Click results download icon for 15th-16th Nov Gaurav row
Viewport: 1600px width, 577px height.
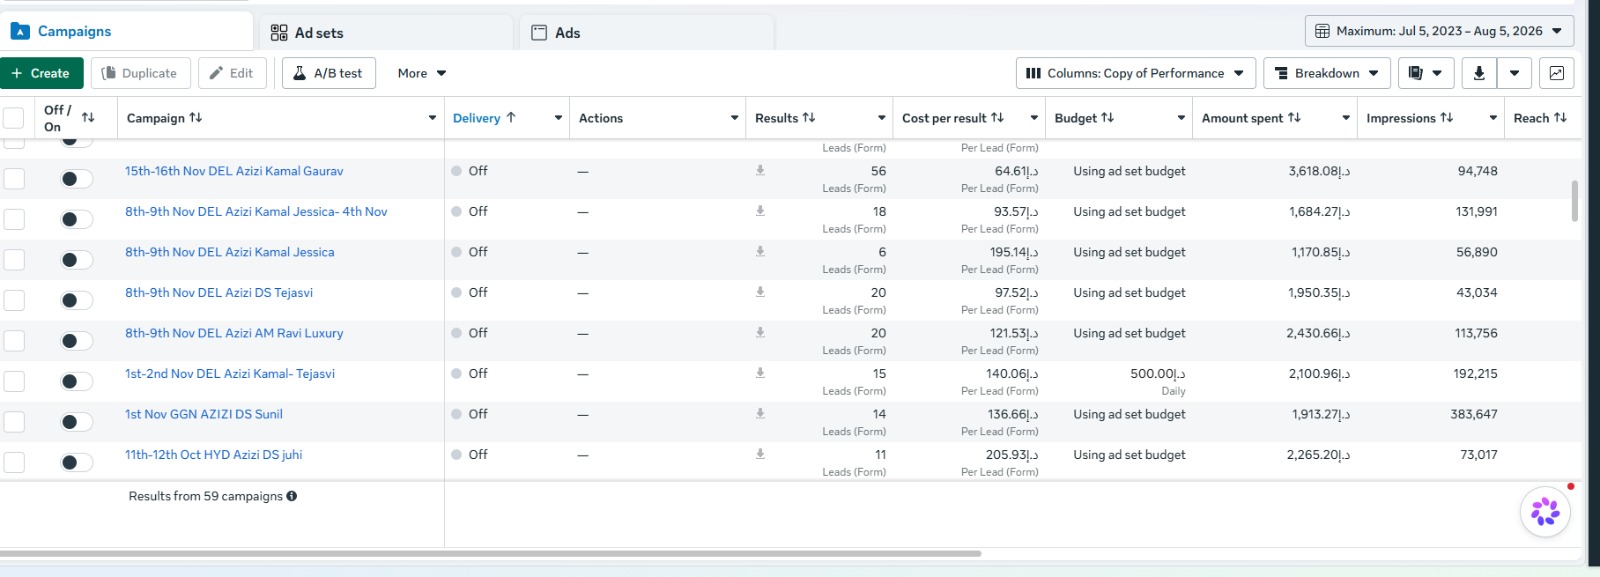click(760, 170)
